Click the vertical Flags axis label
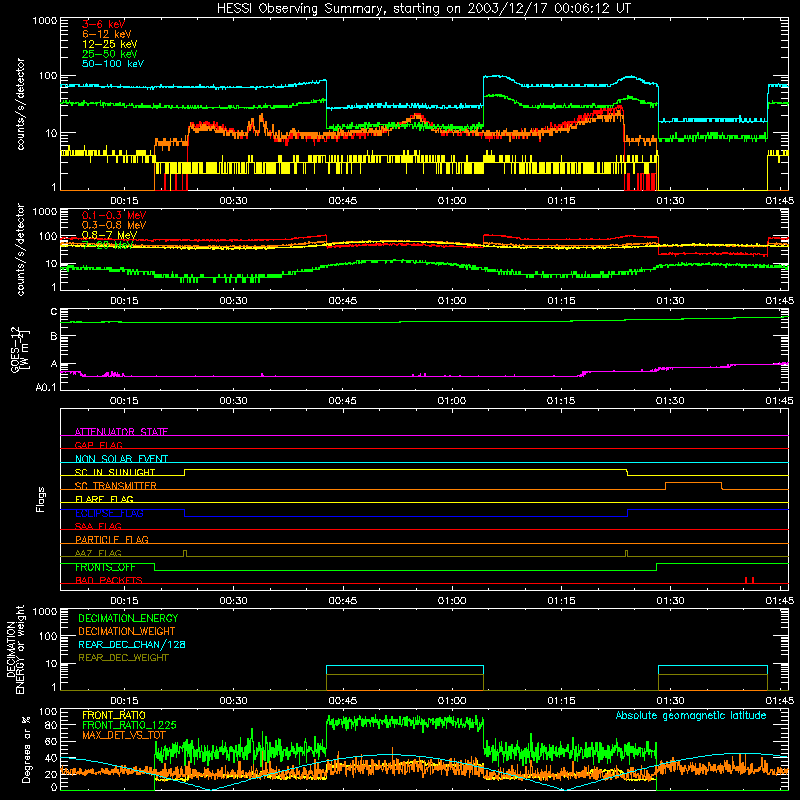 (41, 499)
